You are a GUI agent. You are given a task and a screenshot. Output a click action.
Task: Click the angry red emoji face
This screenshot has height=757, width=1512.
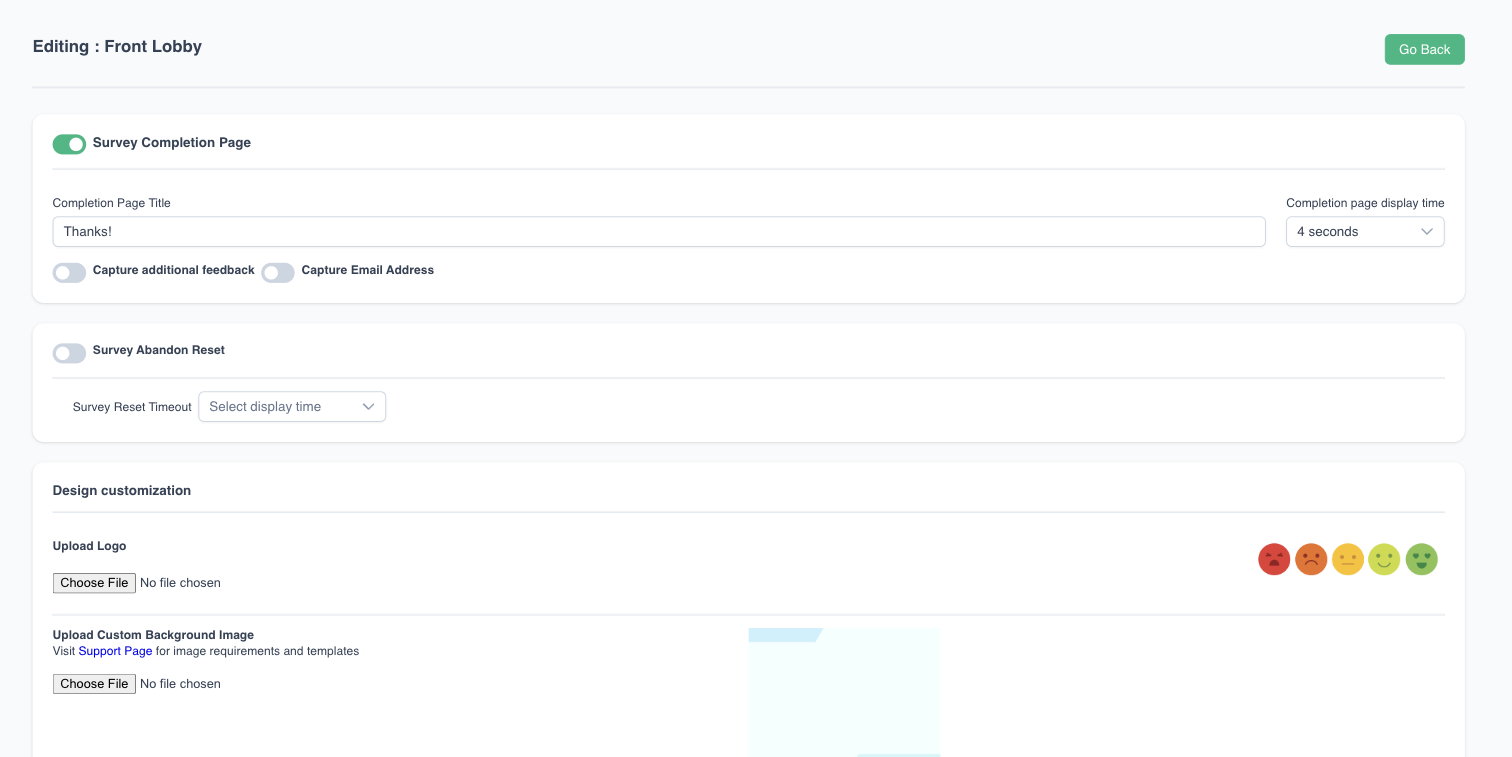tap(1274, 559)
